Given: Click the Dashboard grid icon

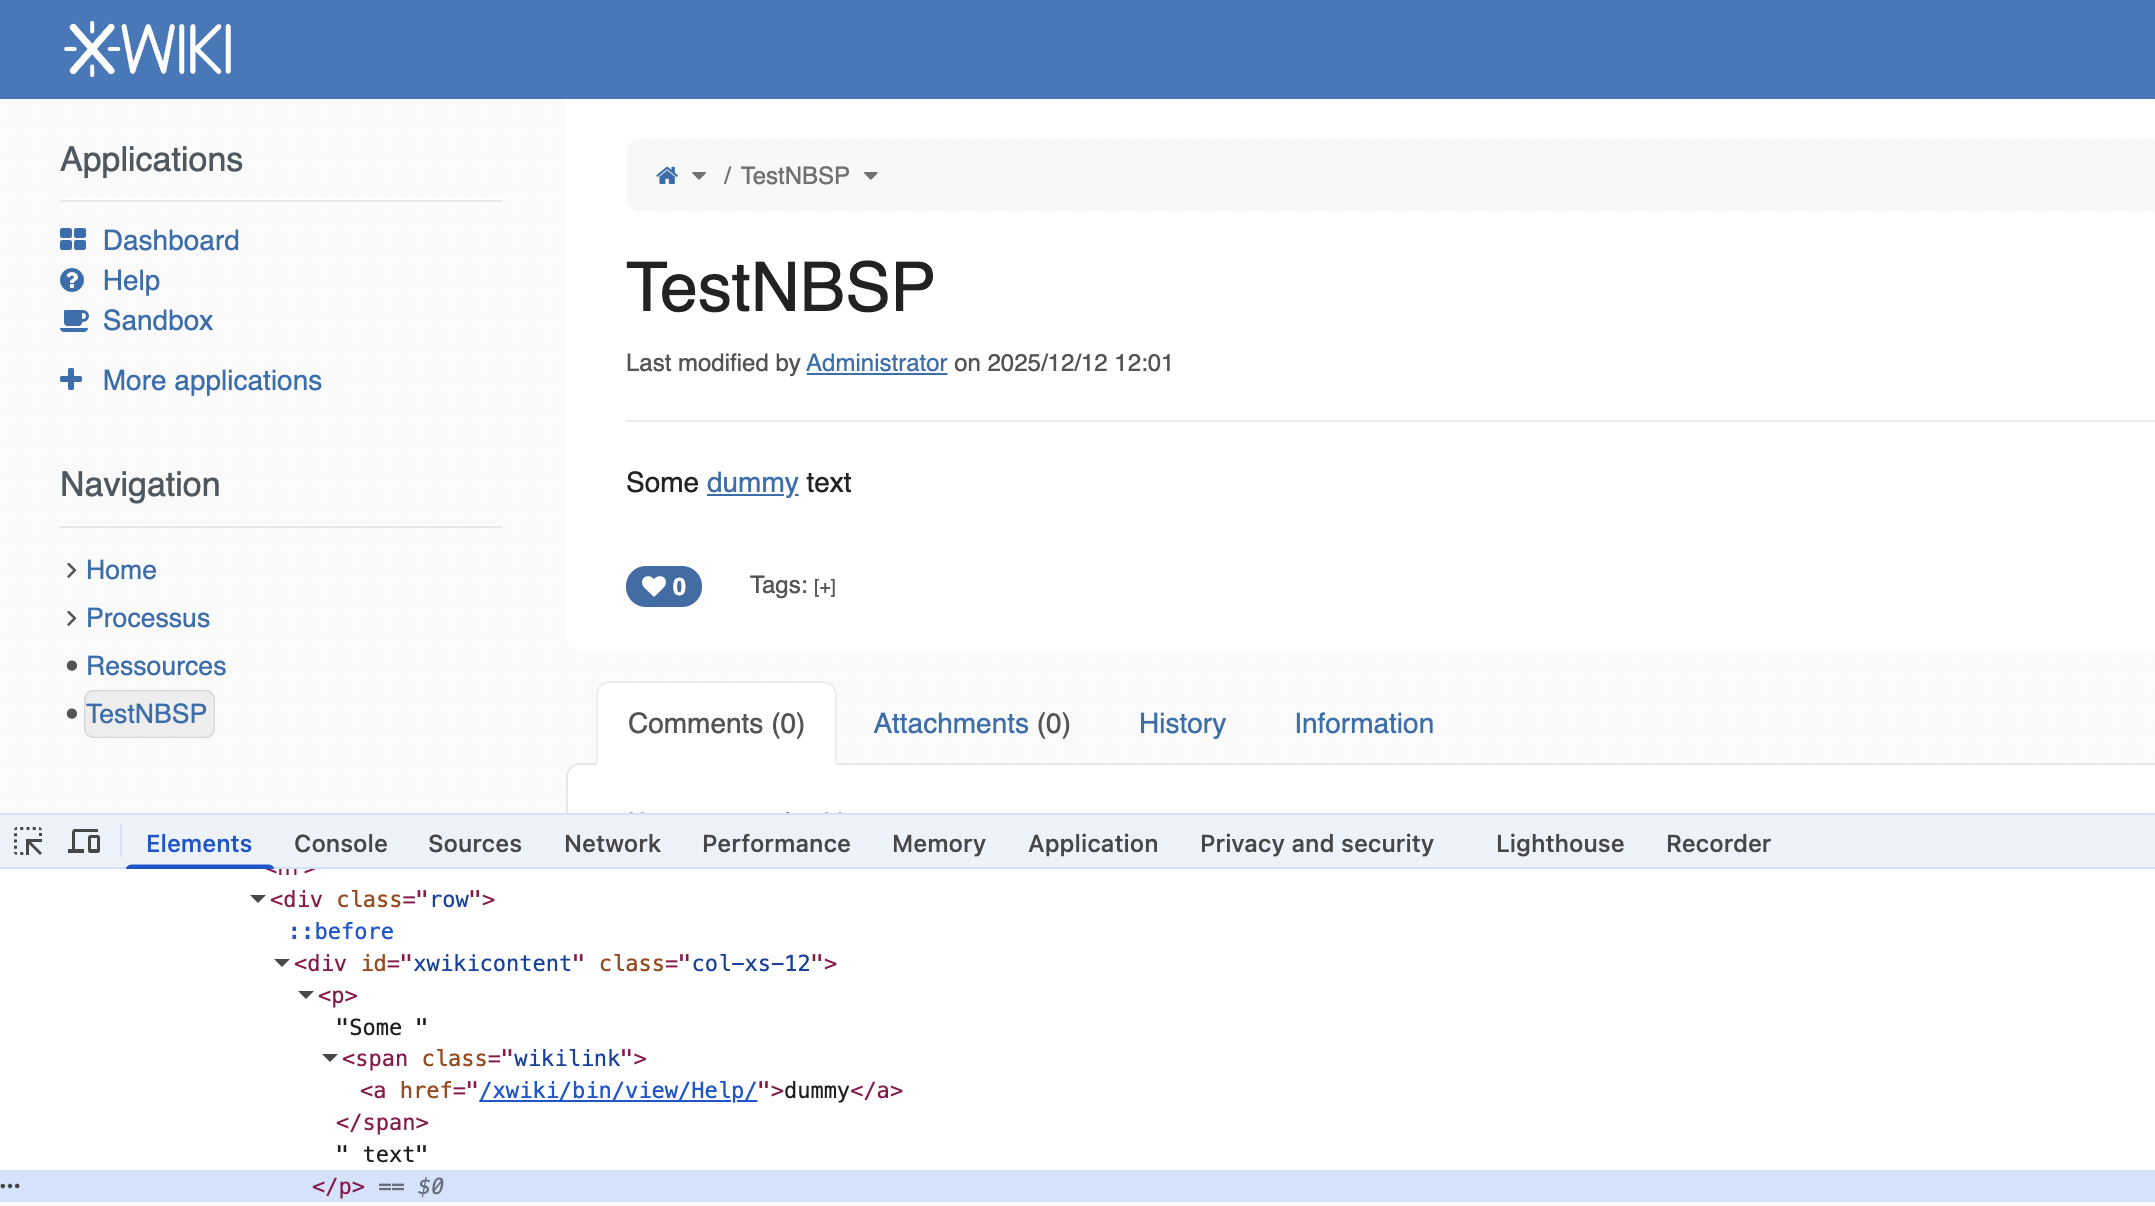Looking at the screenshot, I should click(73, 240).
